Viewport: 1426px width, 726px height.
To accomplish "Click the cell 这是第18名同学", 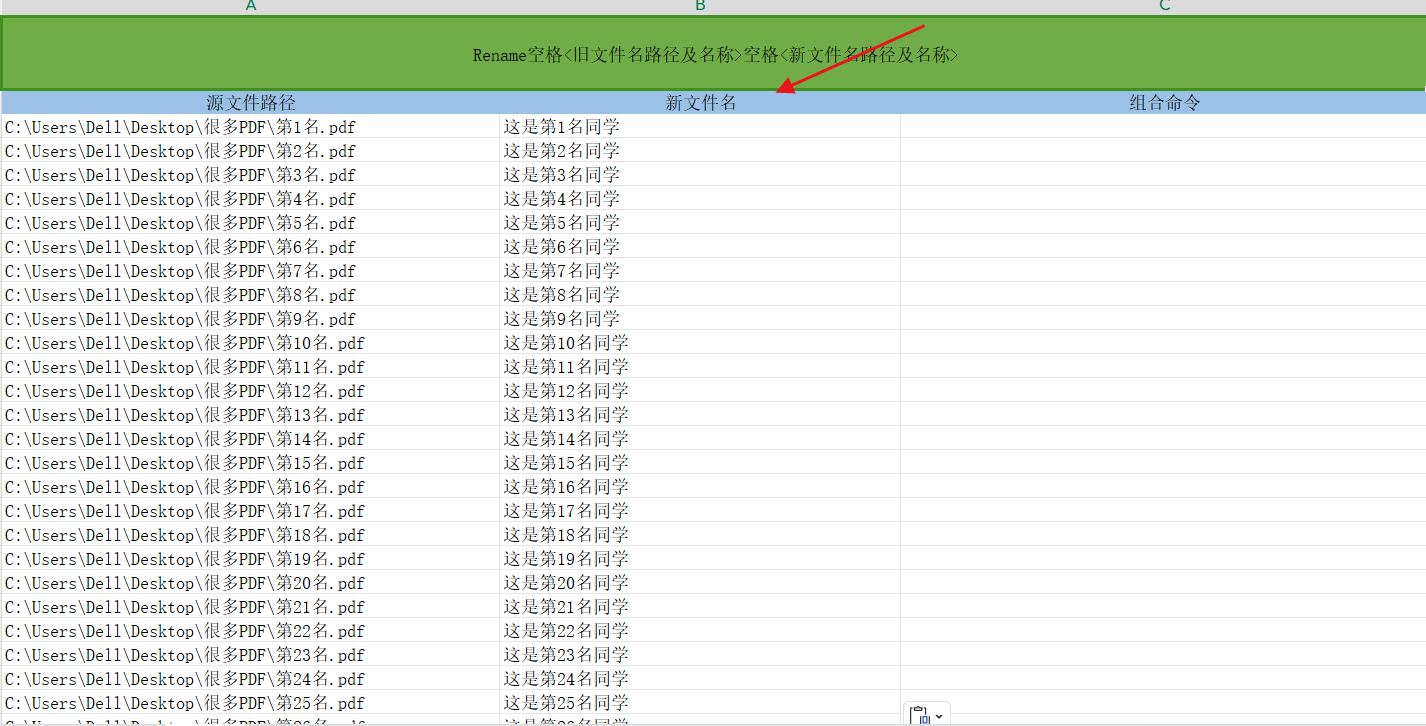I will pos(700,535).
